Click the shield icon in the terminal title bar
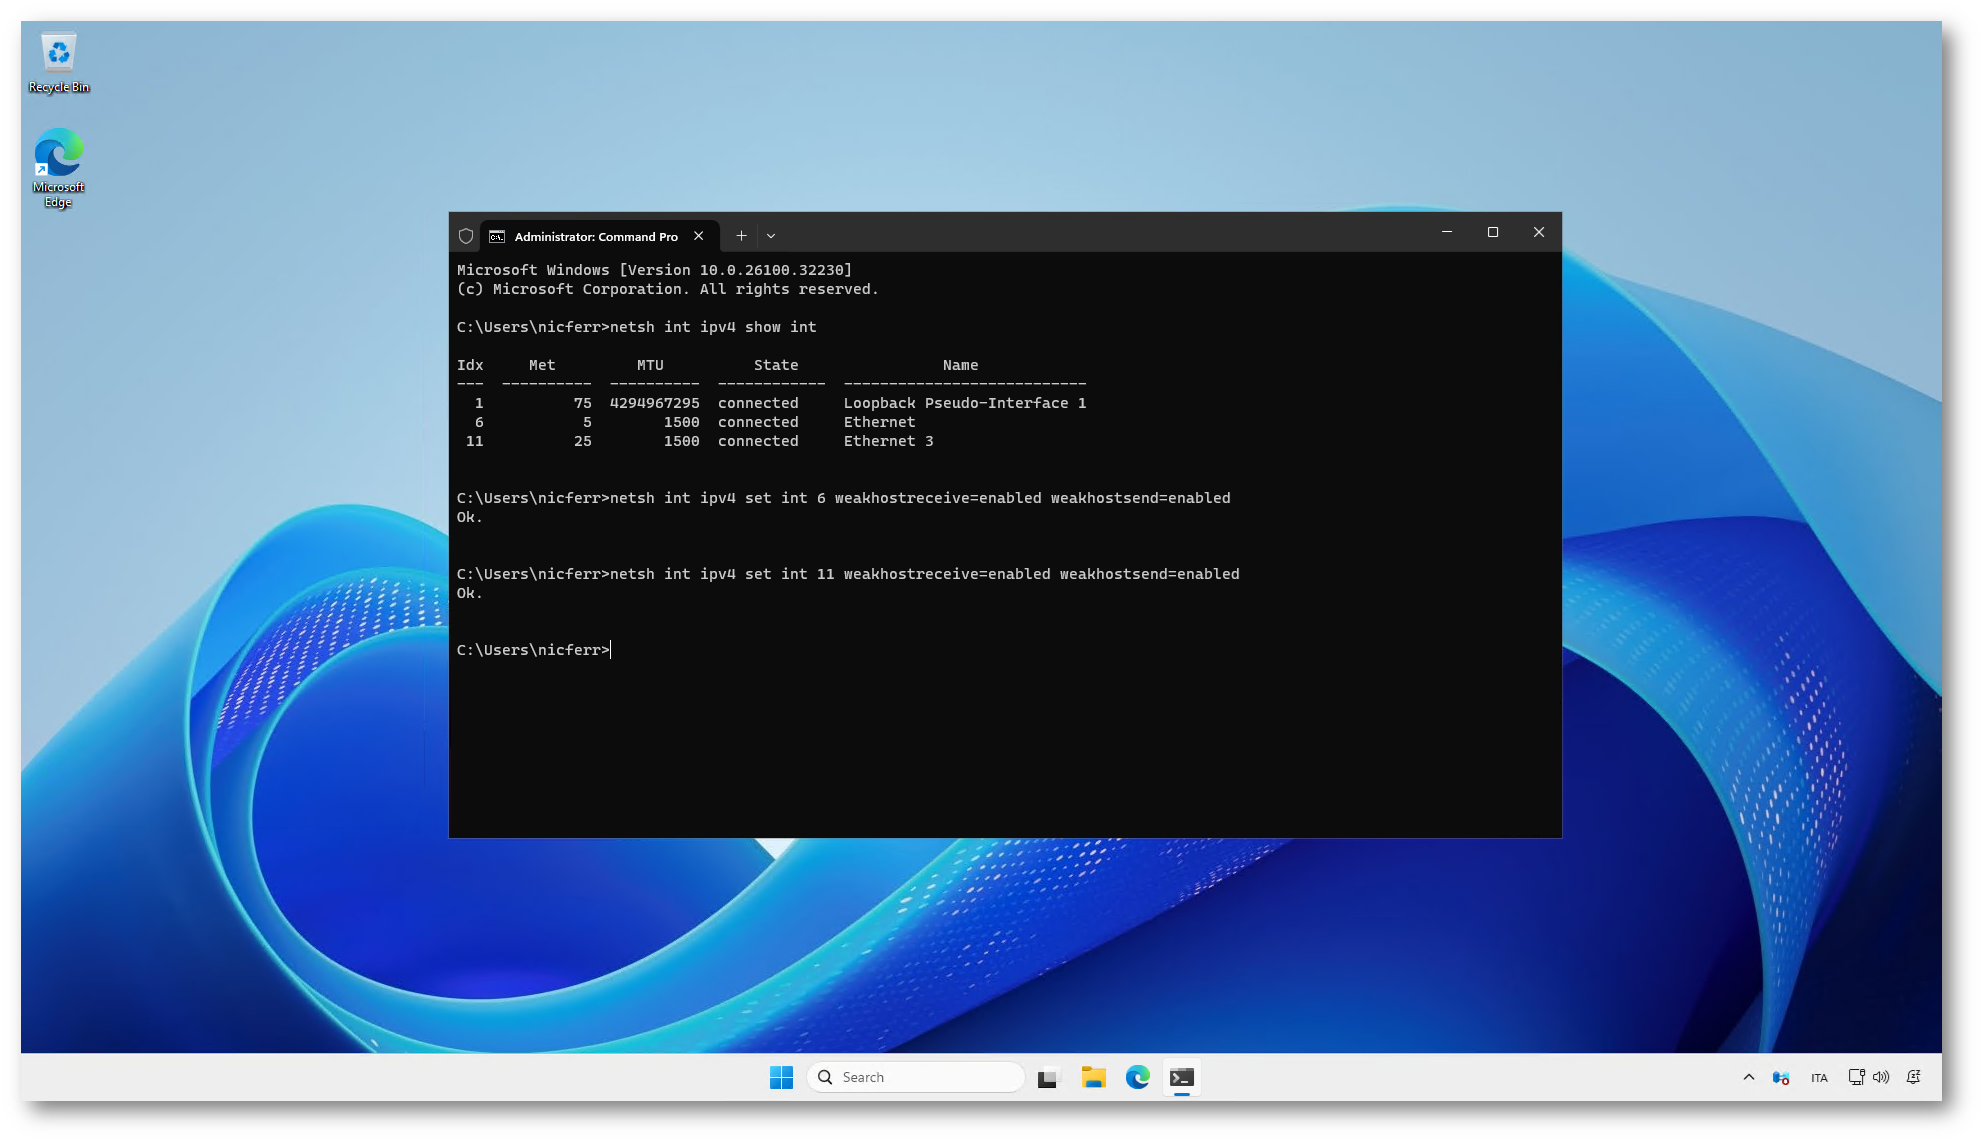 [466, 236]
